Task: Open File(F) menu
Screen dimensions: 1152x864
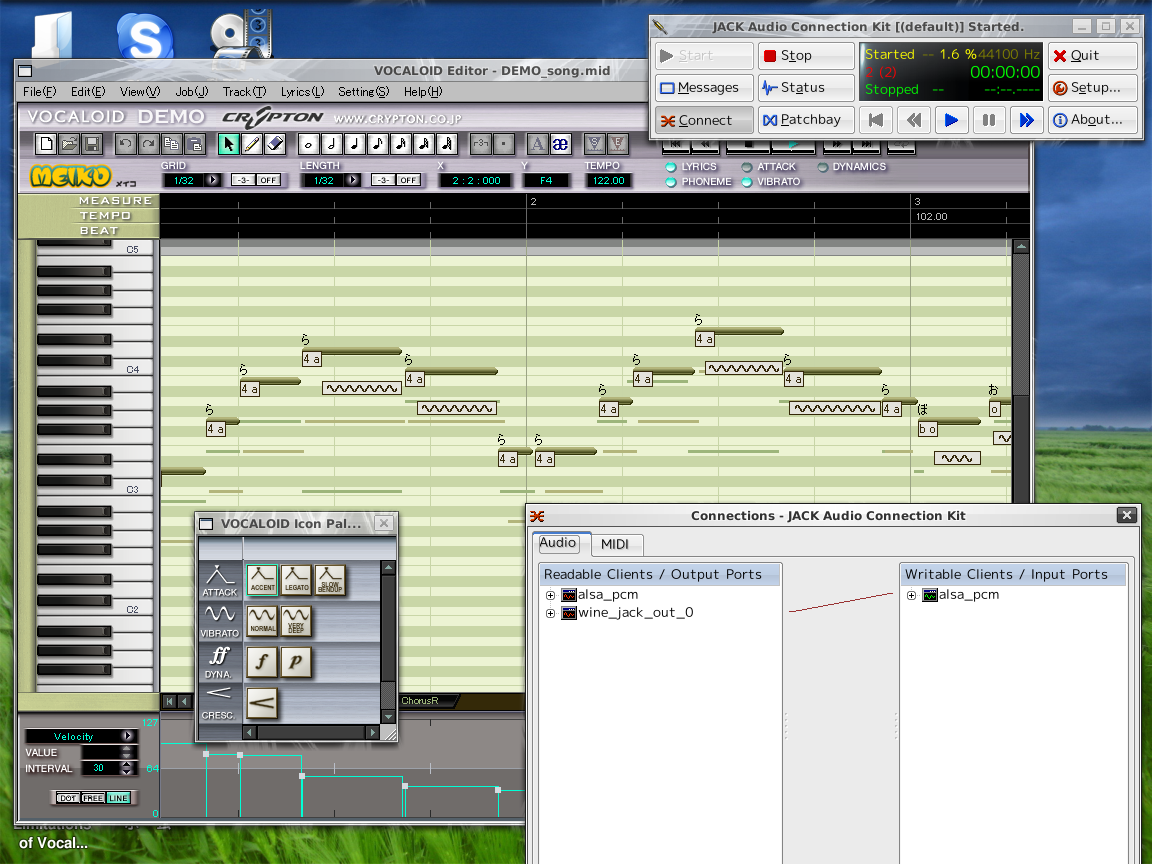Action: [40, 92]
